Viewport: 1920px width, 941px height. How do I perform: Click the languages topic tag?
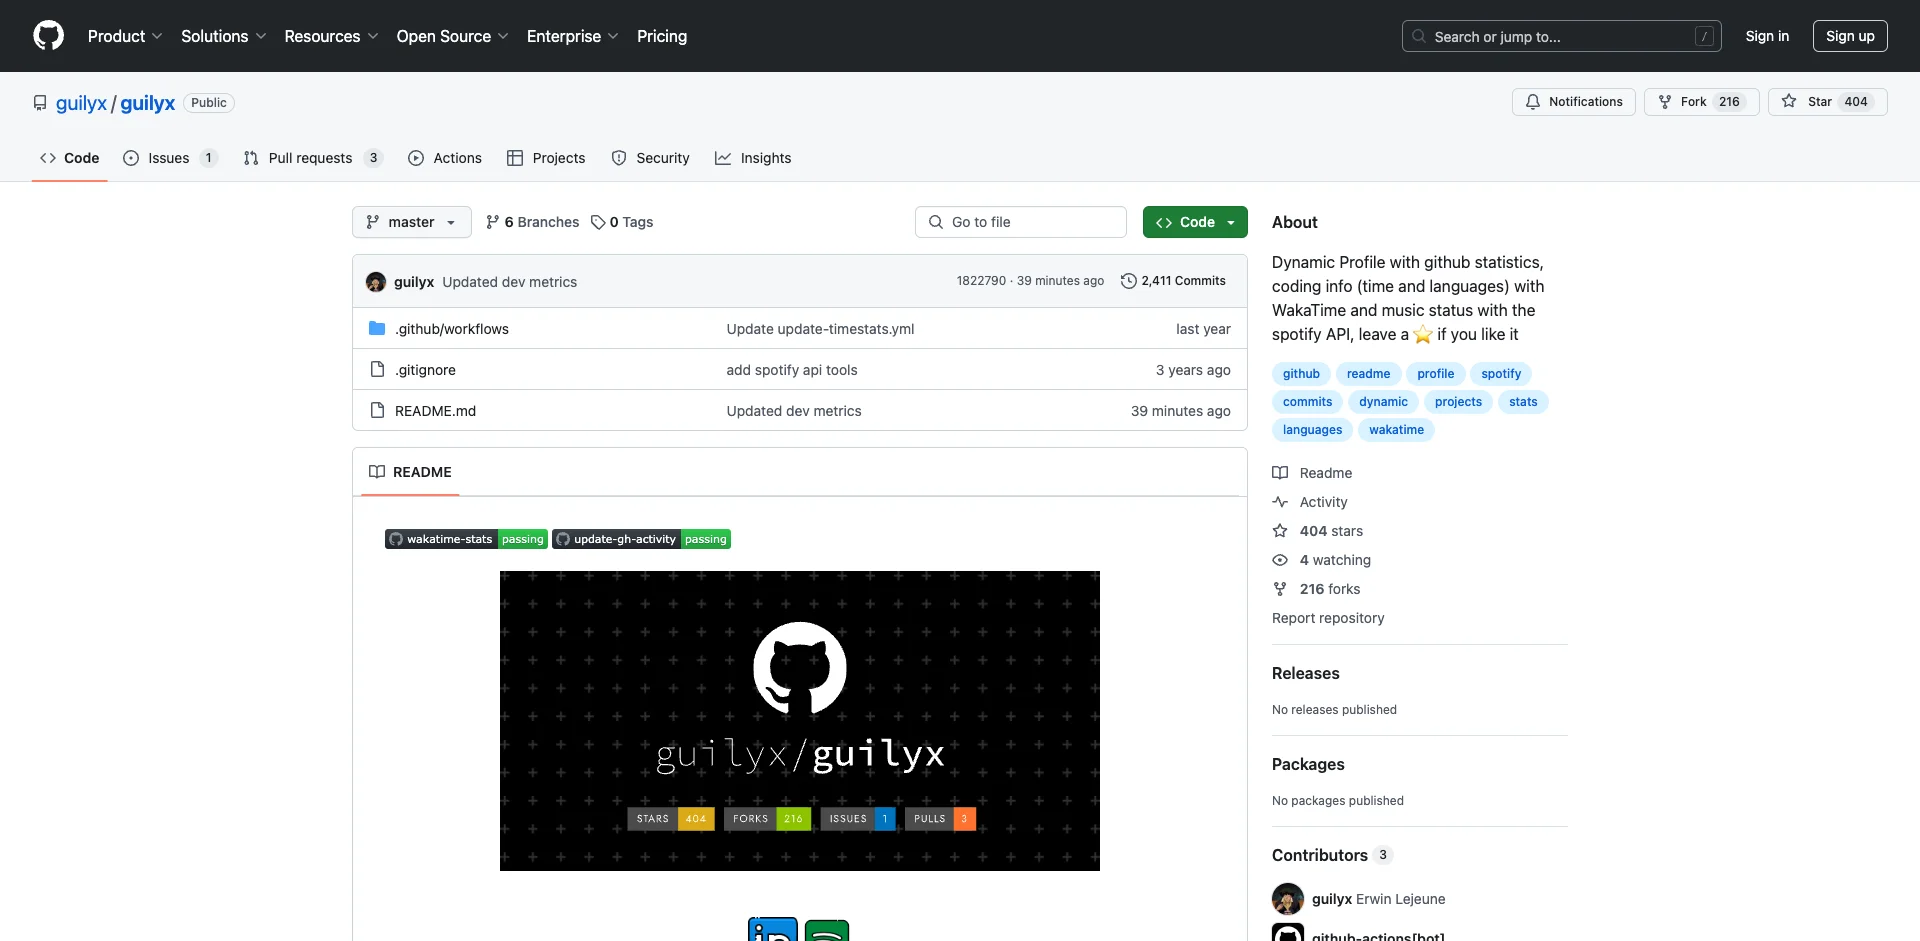pyautogui.click(x=1312, y=430)
